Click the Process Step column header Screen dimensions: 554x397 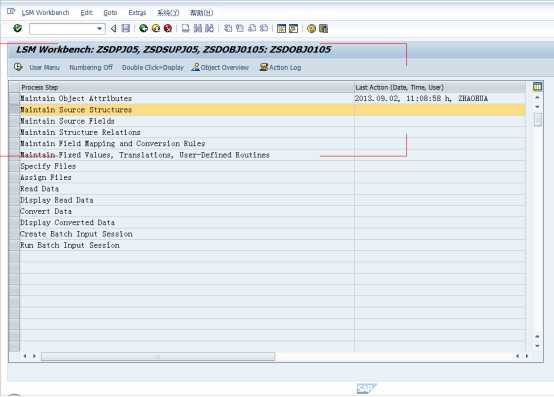(x=187, y=87)
